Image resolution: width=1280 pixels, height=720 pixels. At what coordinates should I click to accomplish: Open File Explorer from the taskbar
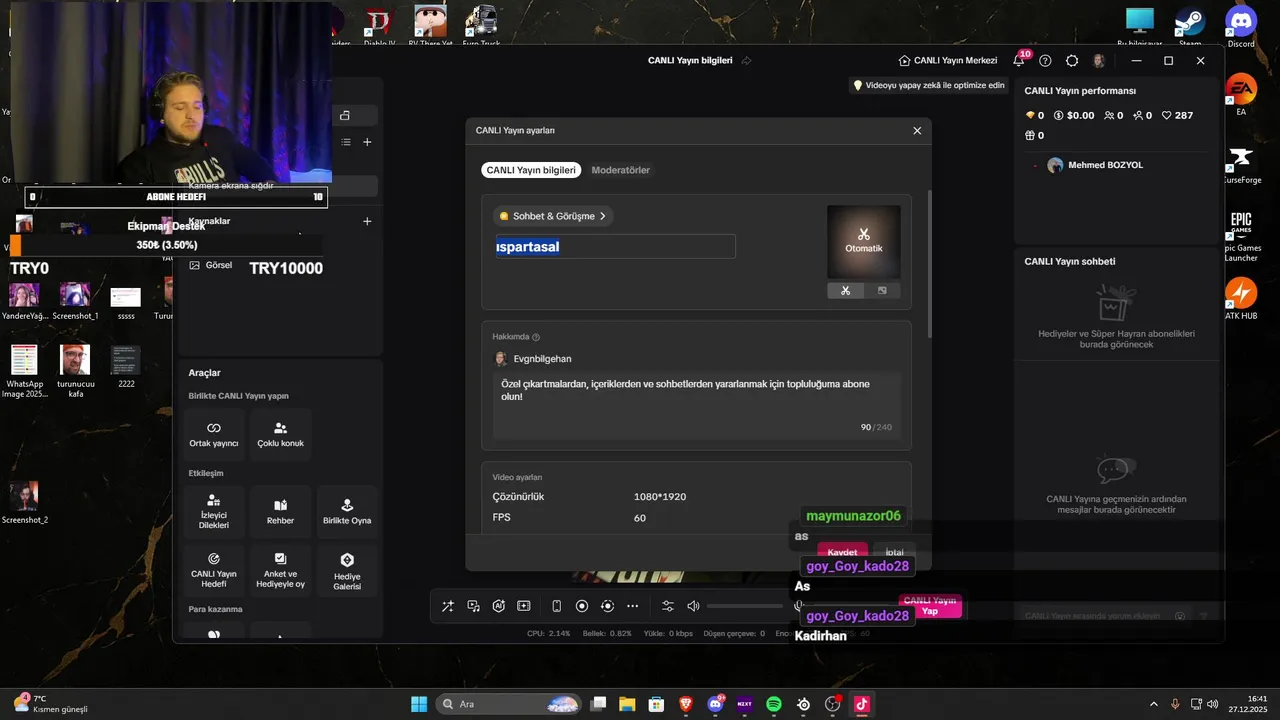(627, 704)
